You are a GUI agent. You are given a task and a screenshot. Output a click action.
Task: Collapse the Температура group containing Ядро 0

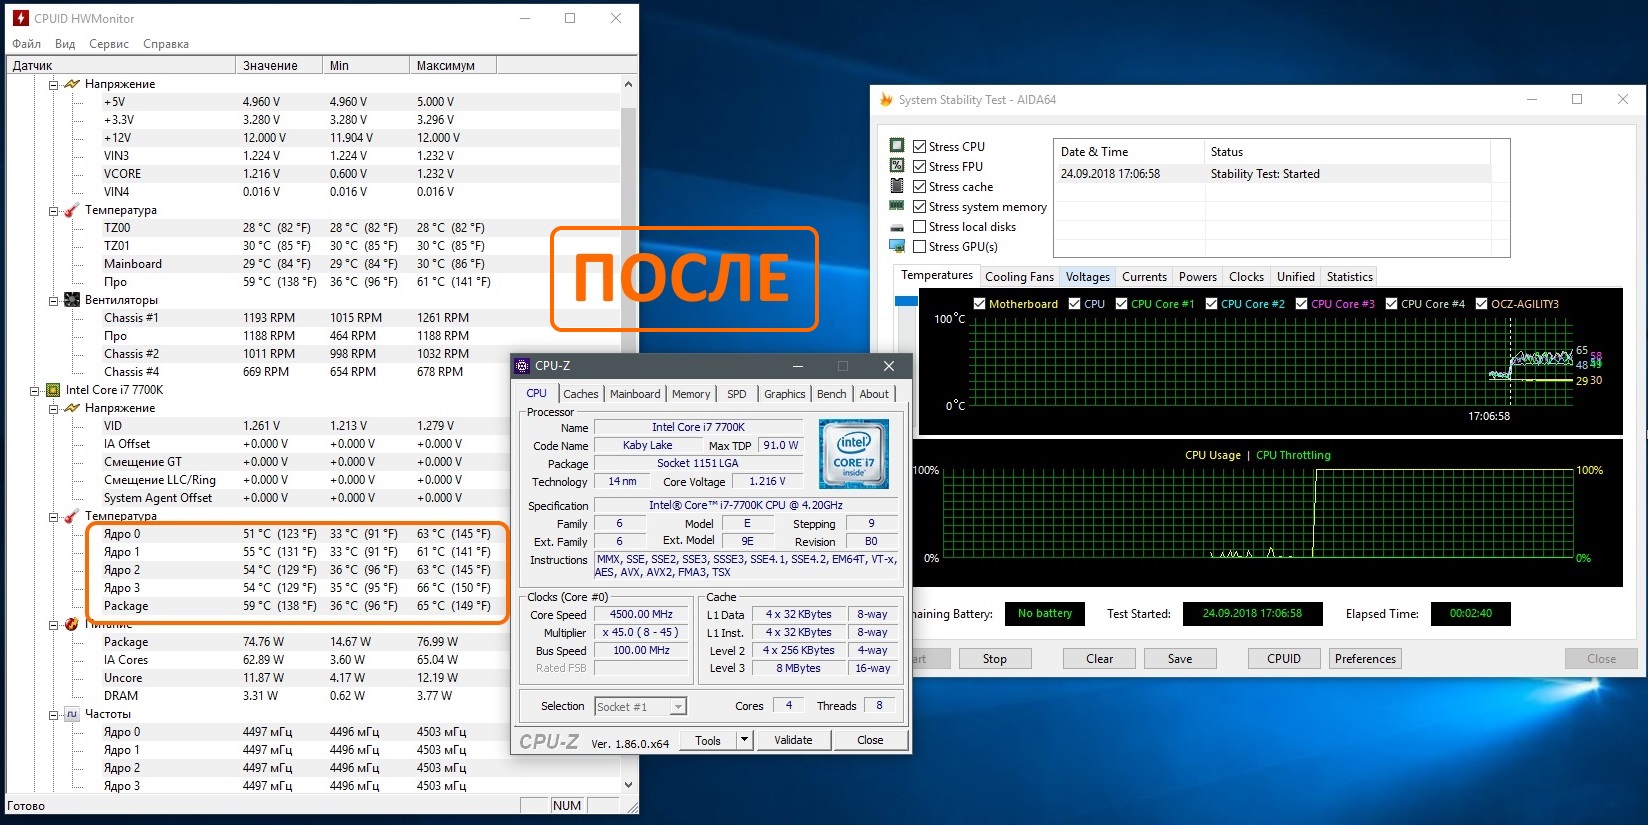click(x=53, y=516)
